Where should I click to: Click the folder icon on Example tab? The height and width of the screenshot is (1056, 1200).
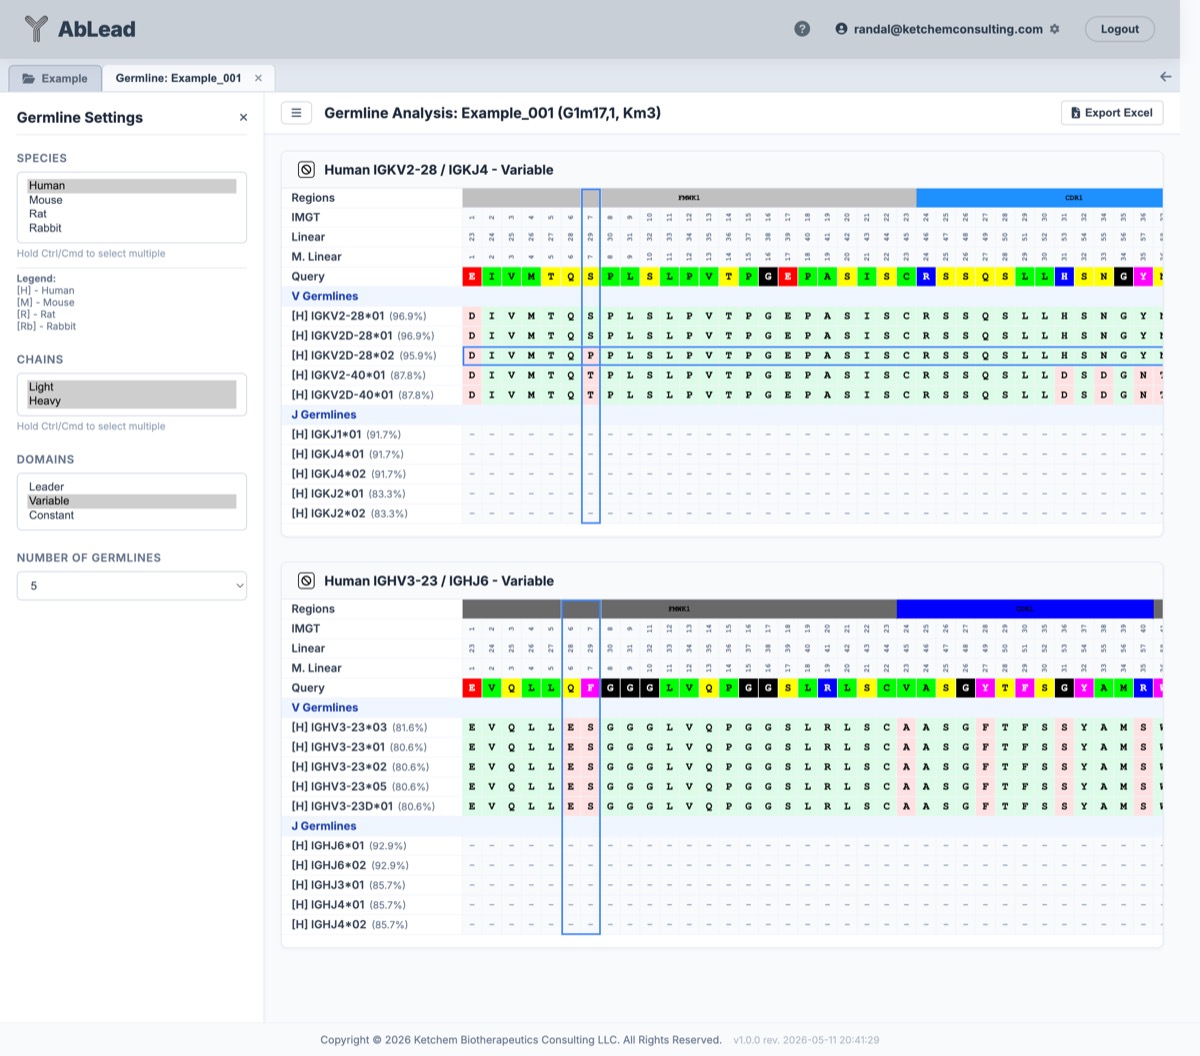28,78
